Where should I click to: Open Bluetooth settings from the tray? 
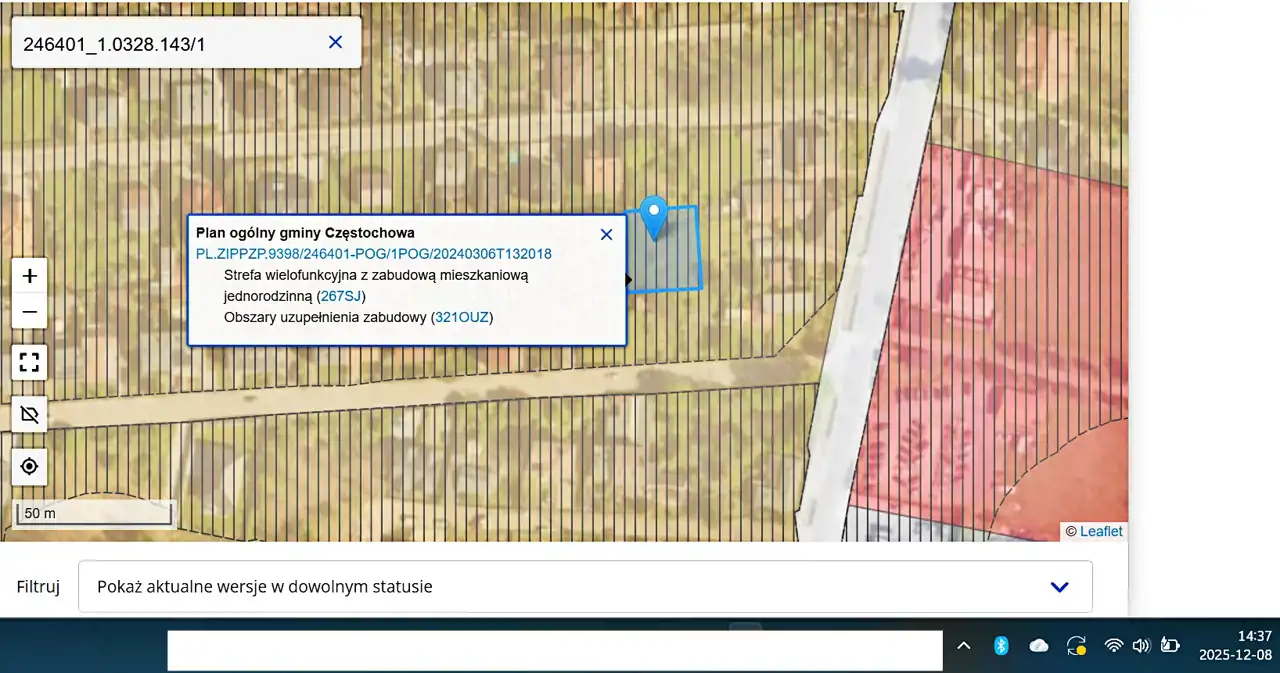pos(1001,646)
